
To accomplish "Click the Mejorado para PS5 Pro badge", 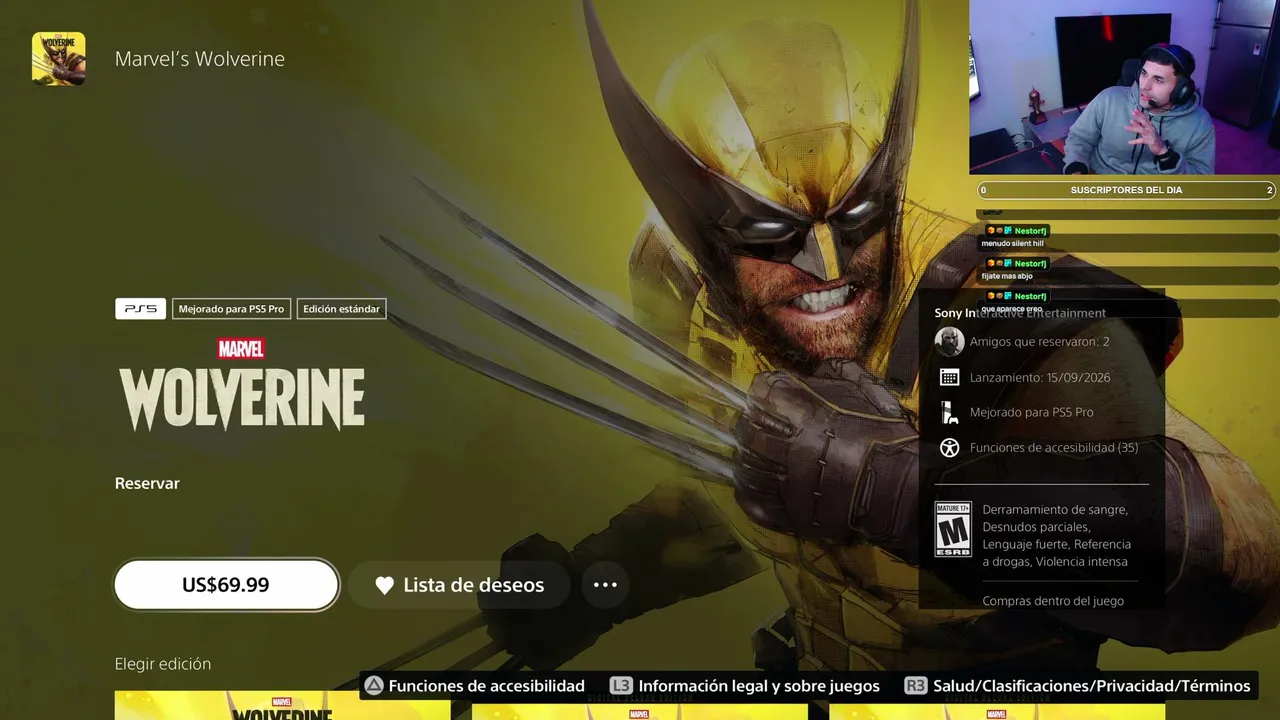I will point(231,309).
